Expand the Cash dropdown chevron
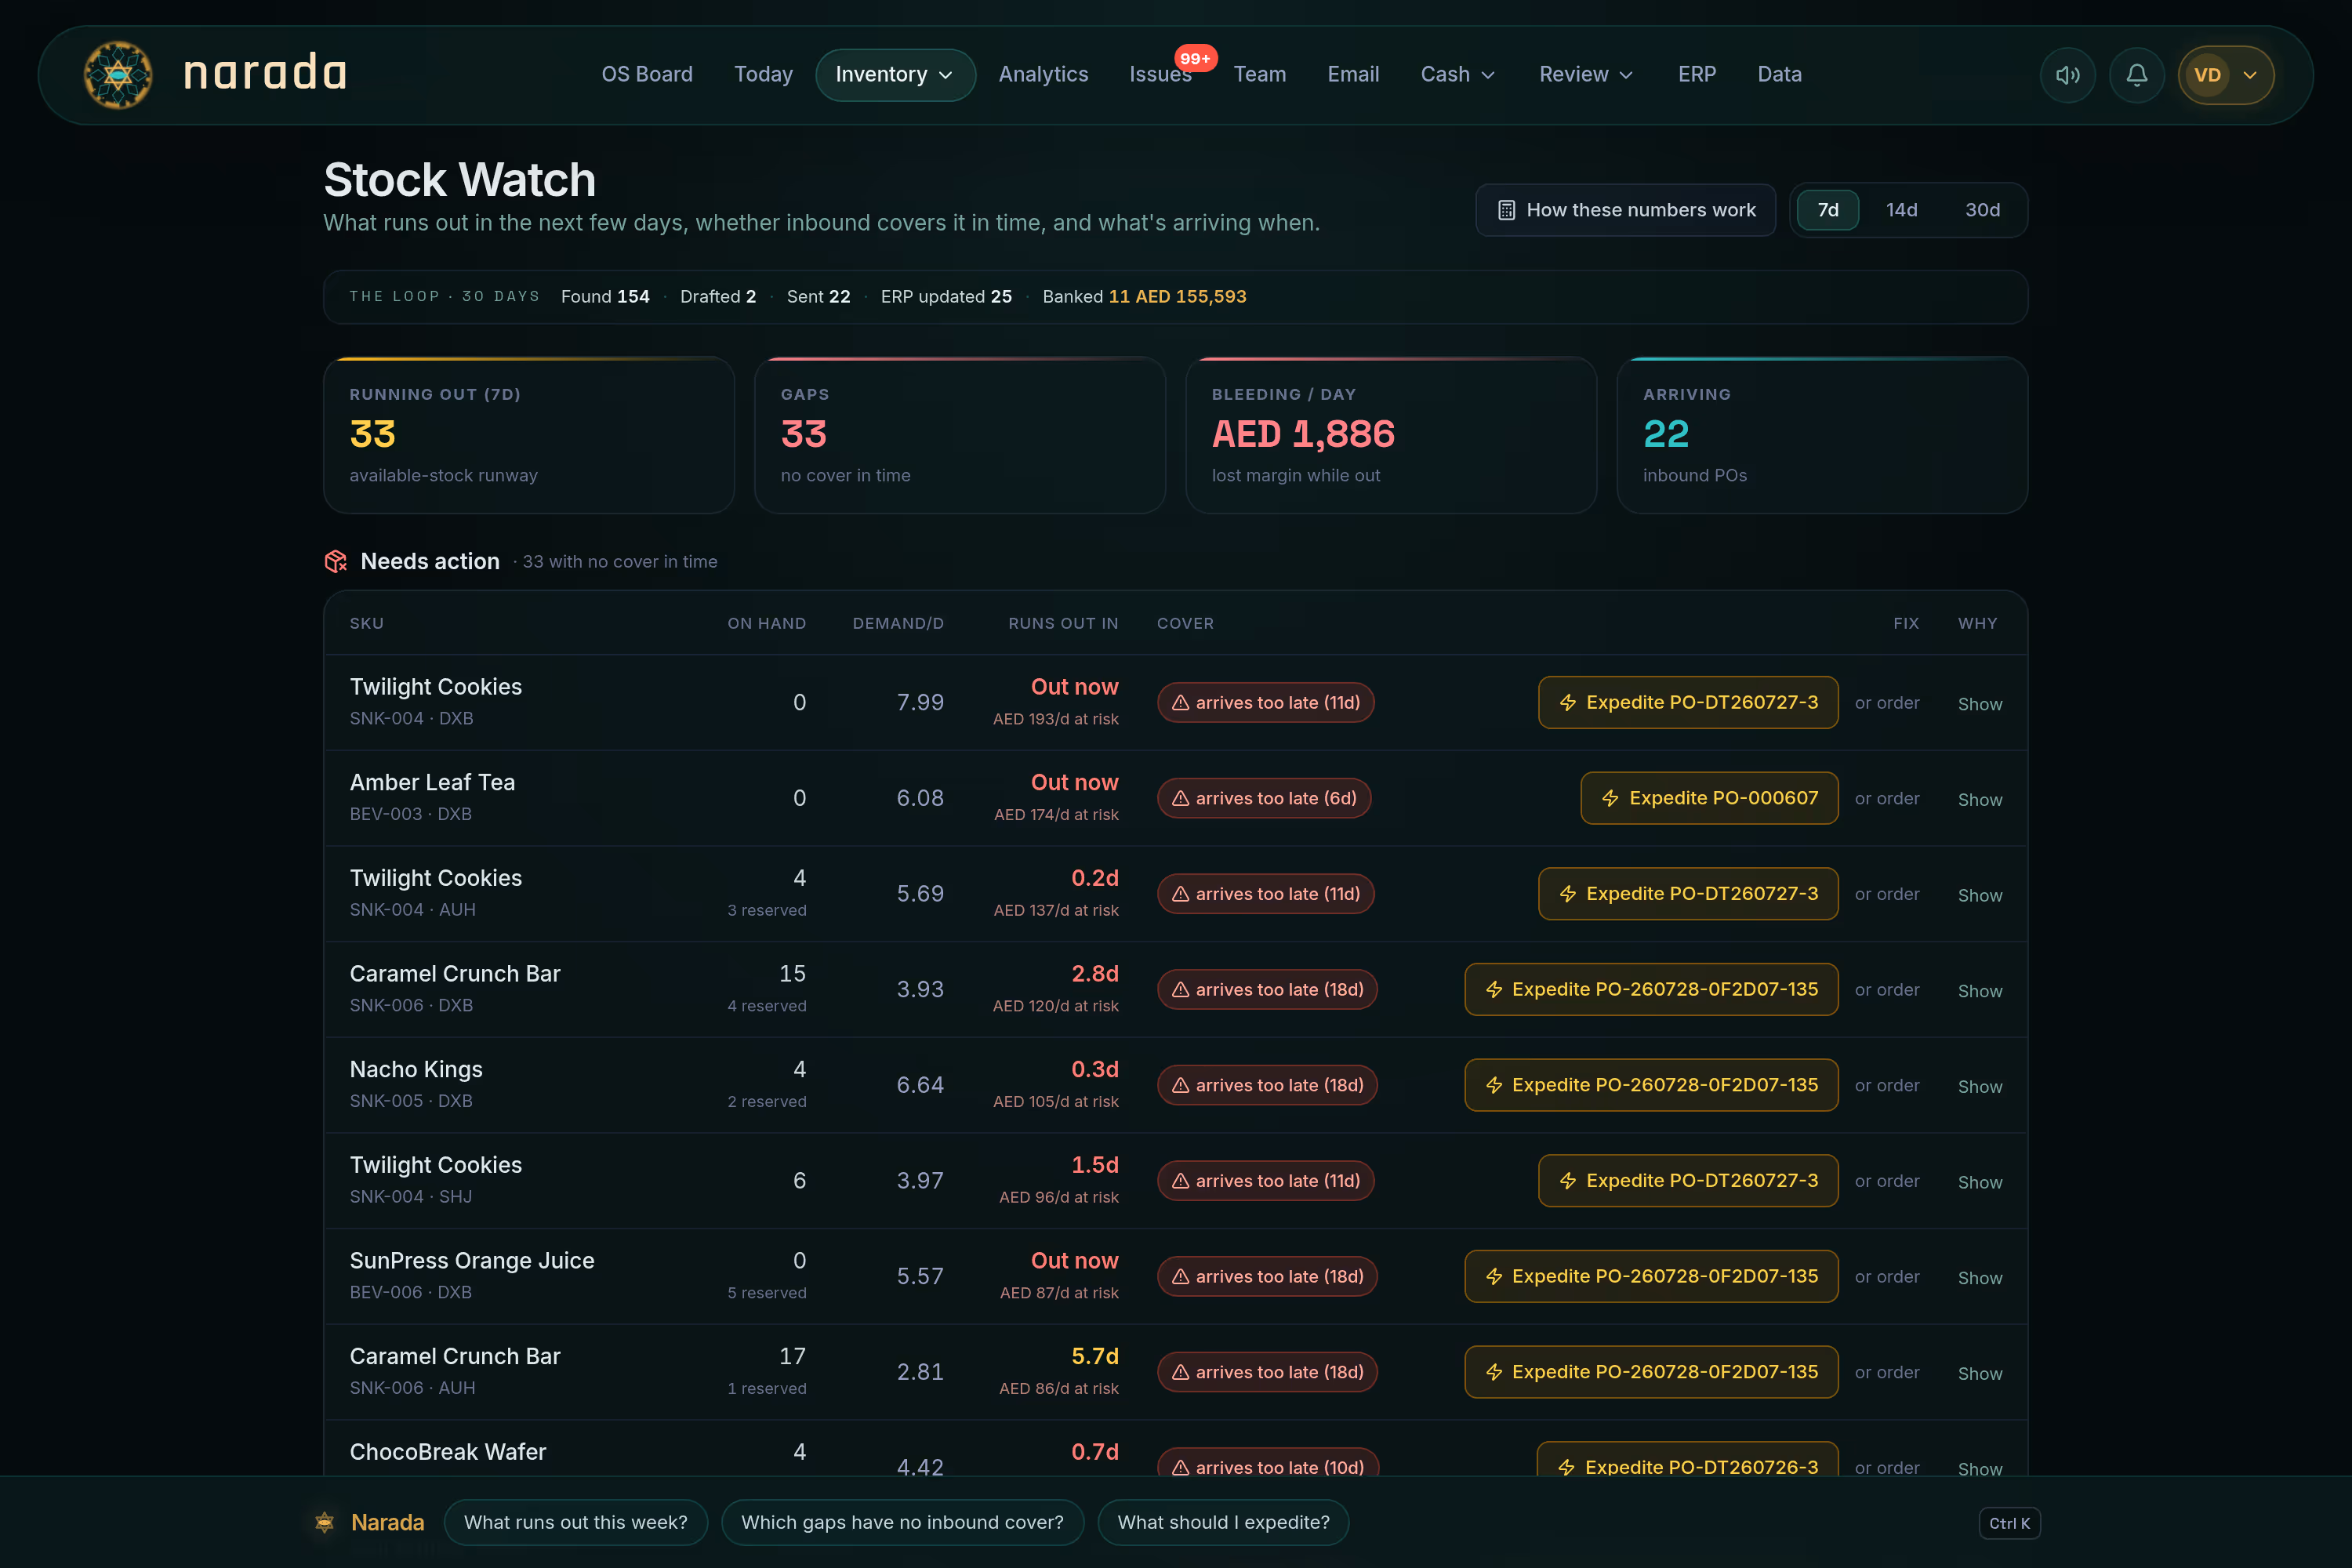The width and height of the screenshot is (2352, 1568). (x=1488, y=75)
